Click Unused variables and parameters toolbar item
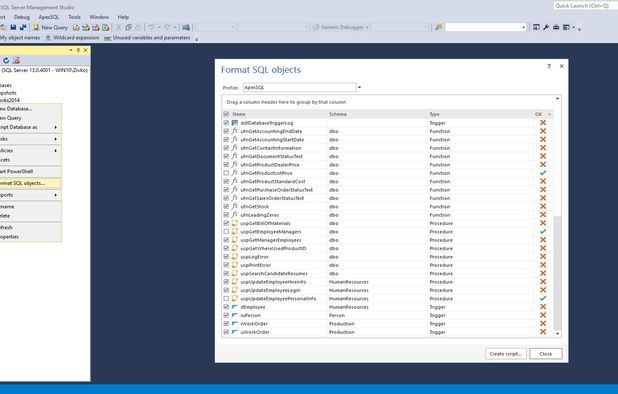This screenshot has width=618, height=394. click(x=147, y=38)
